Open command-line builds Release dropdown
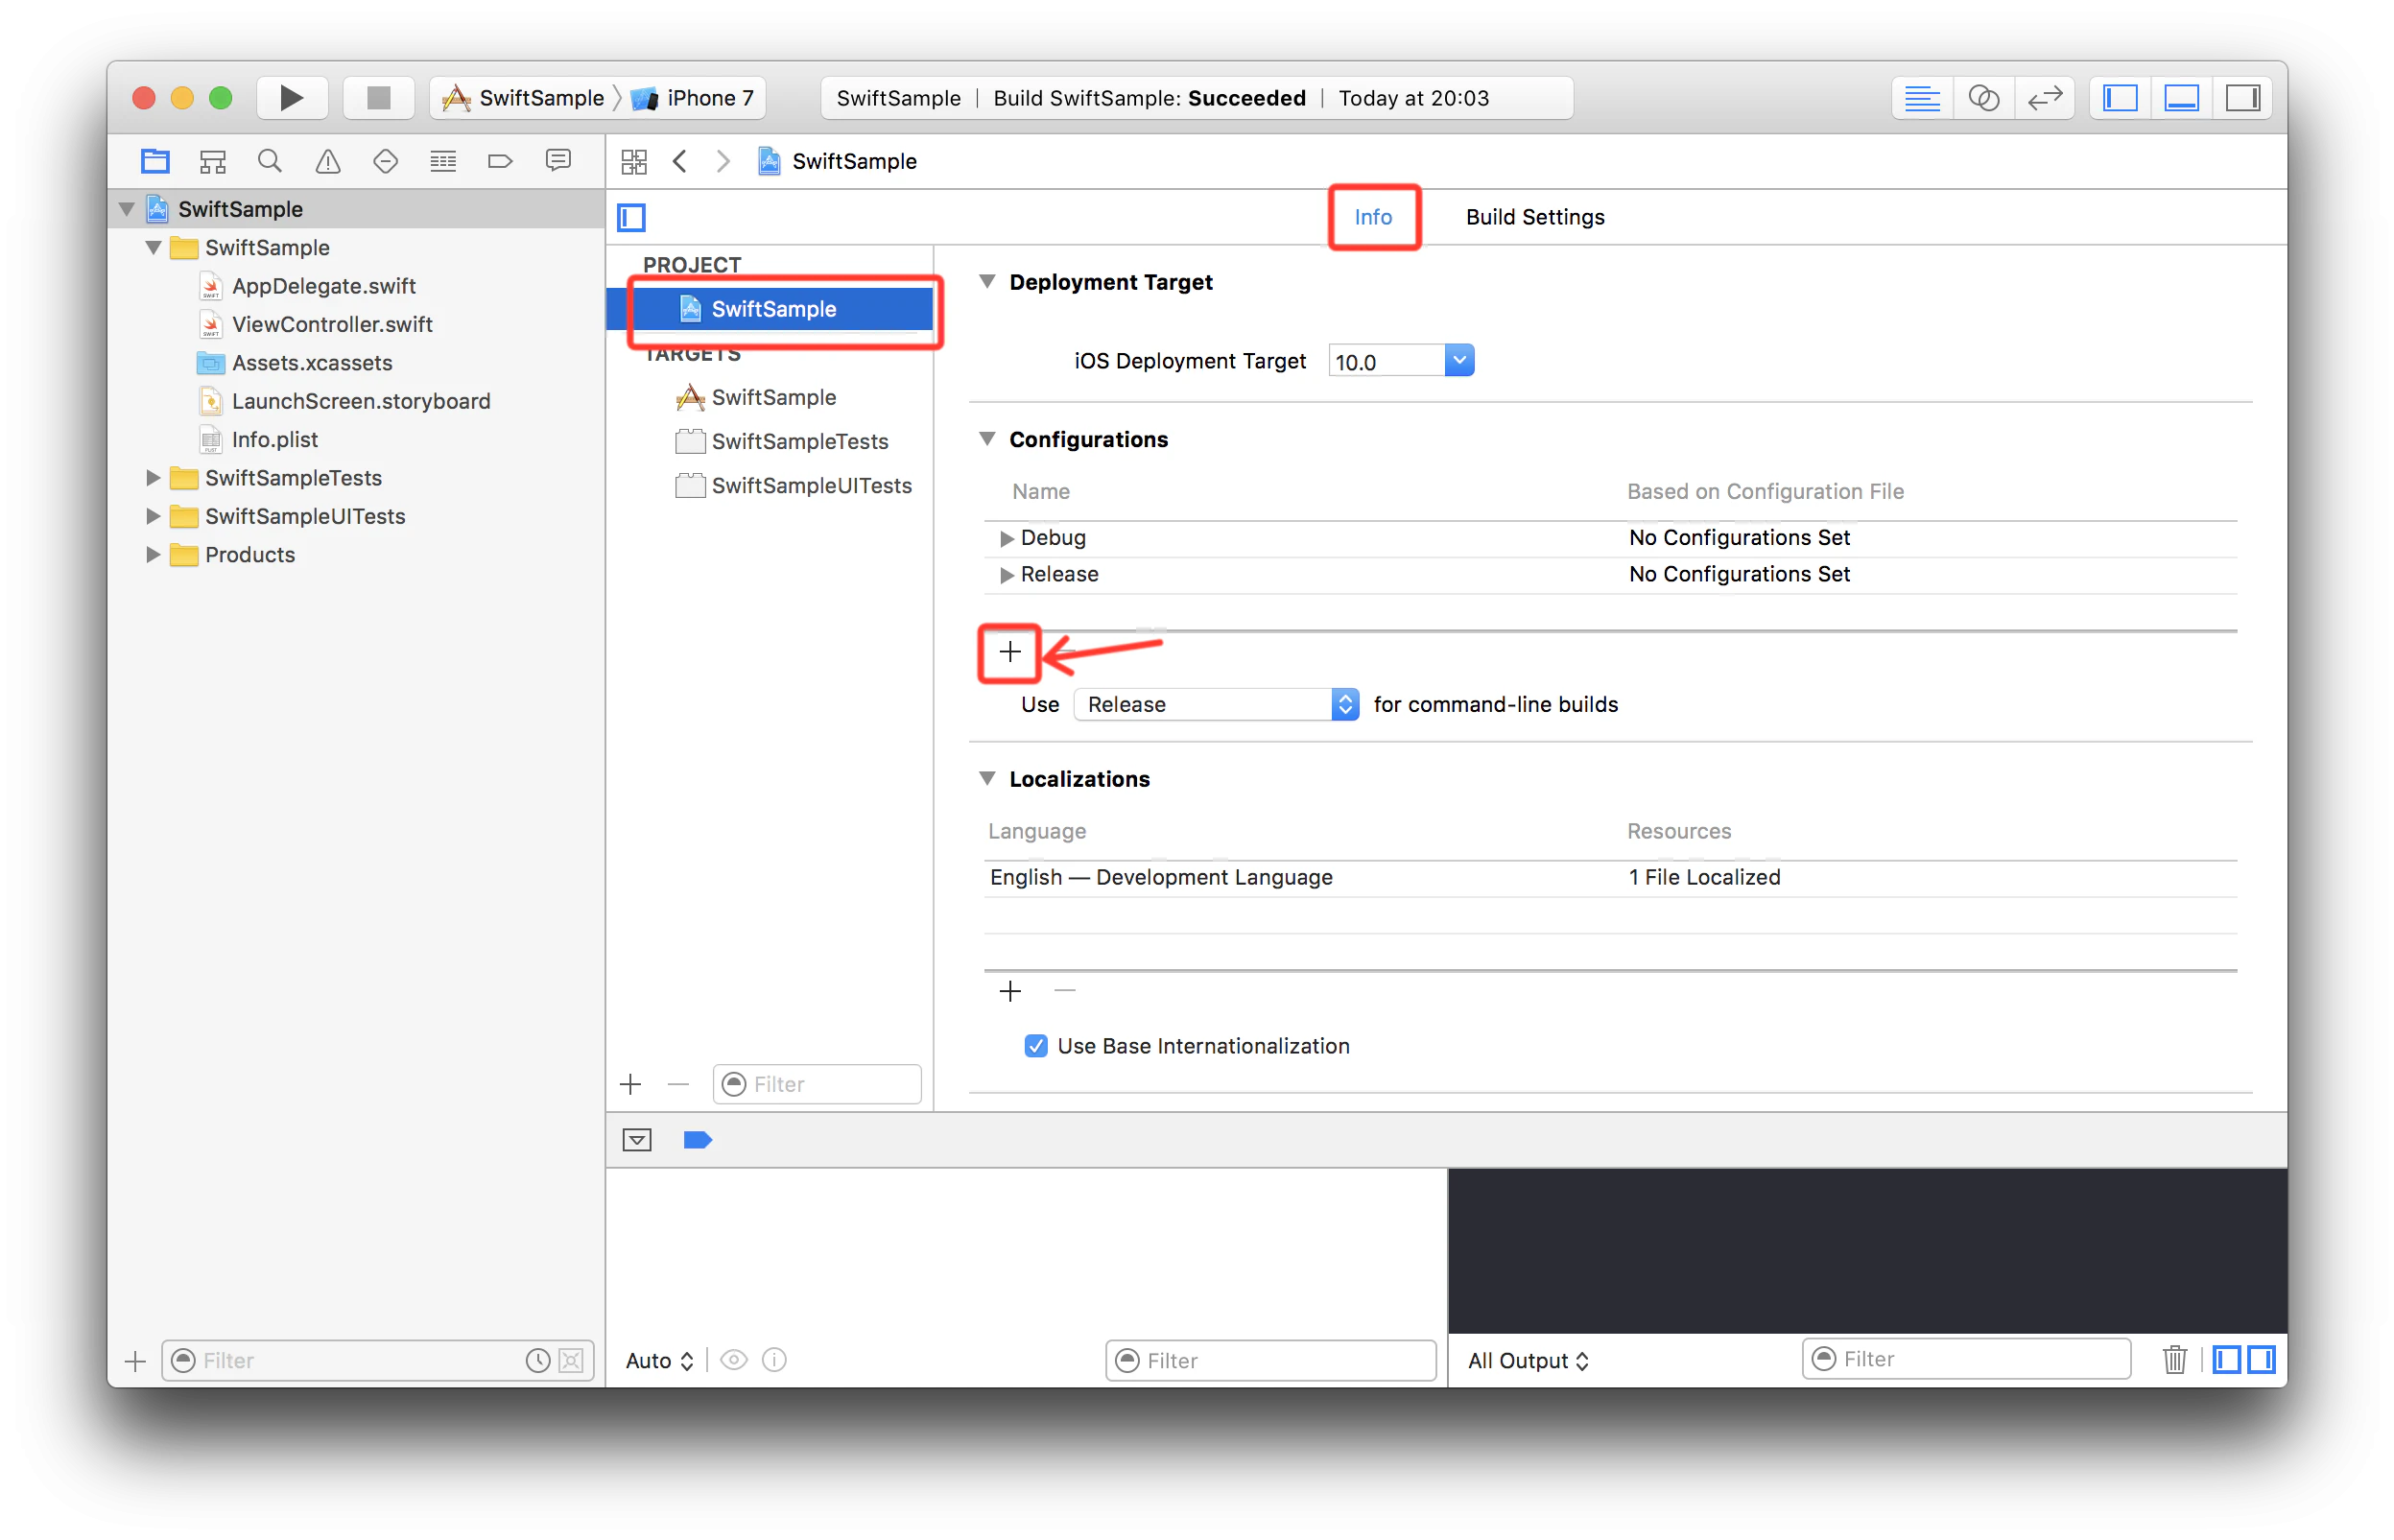Image resolution: width=2394 pixels, height=1540 pixels. (1216, 704)
